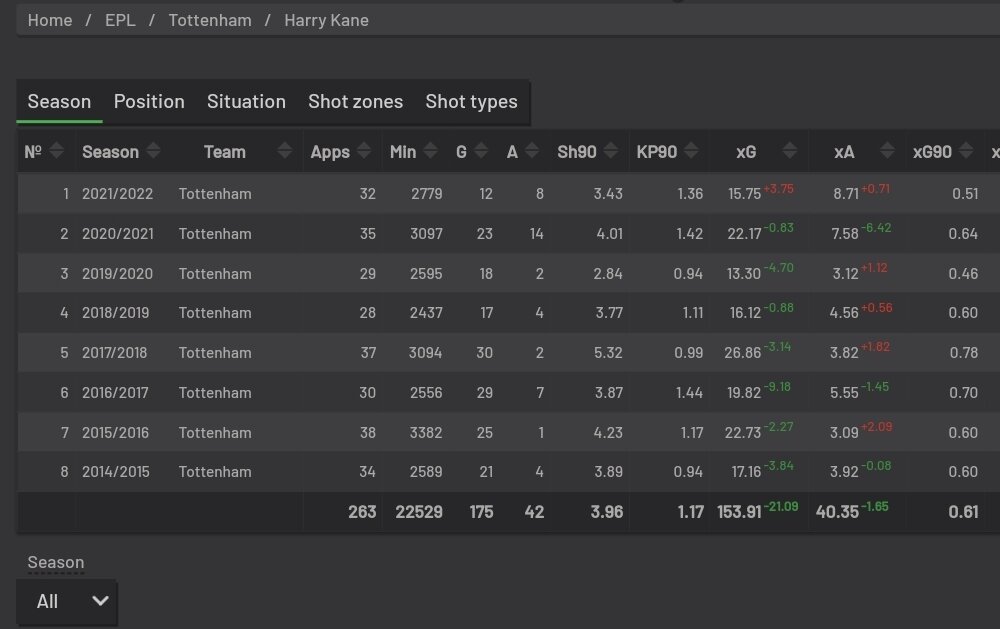Select the 2017/2018 season row
Image resolution: width=1000 pixels, height=629 pixels.
pos(508,353)
